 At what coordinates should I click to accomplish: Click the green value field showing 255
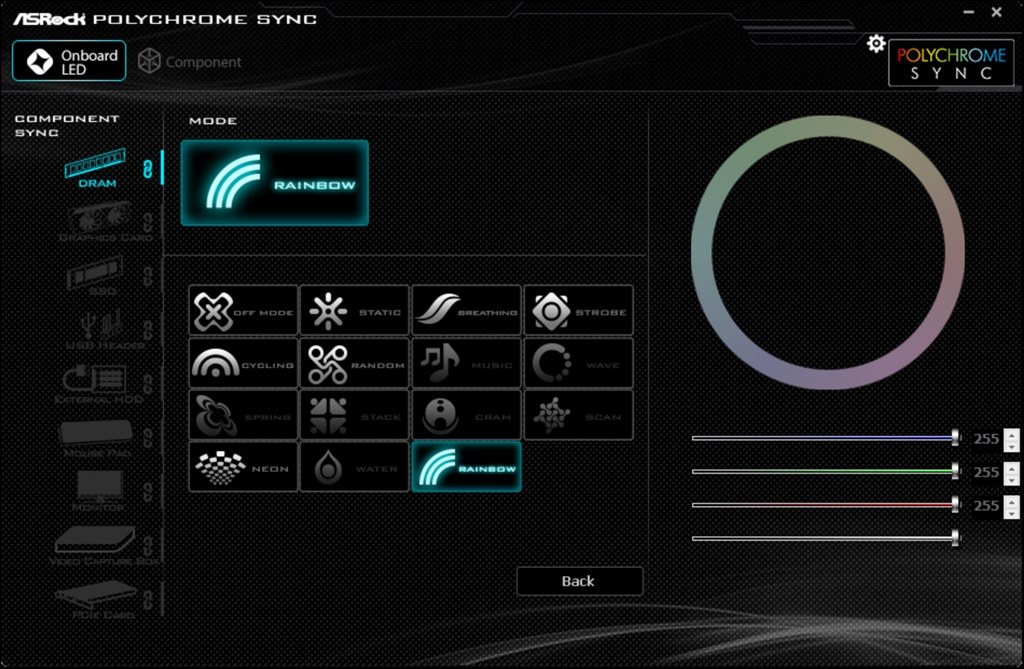986,472
